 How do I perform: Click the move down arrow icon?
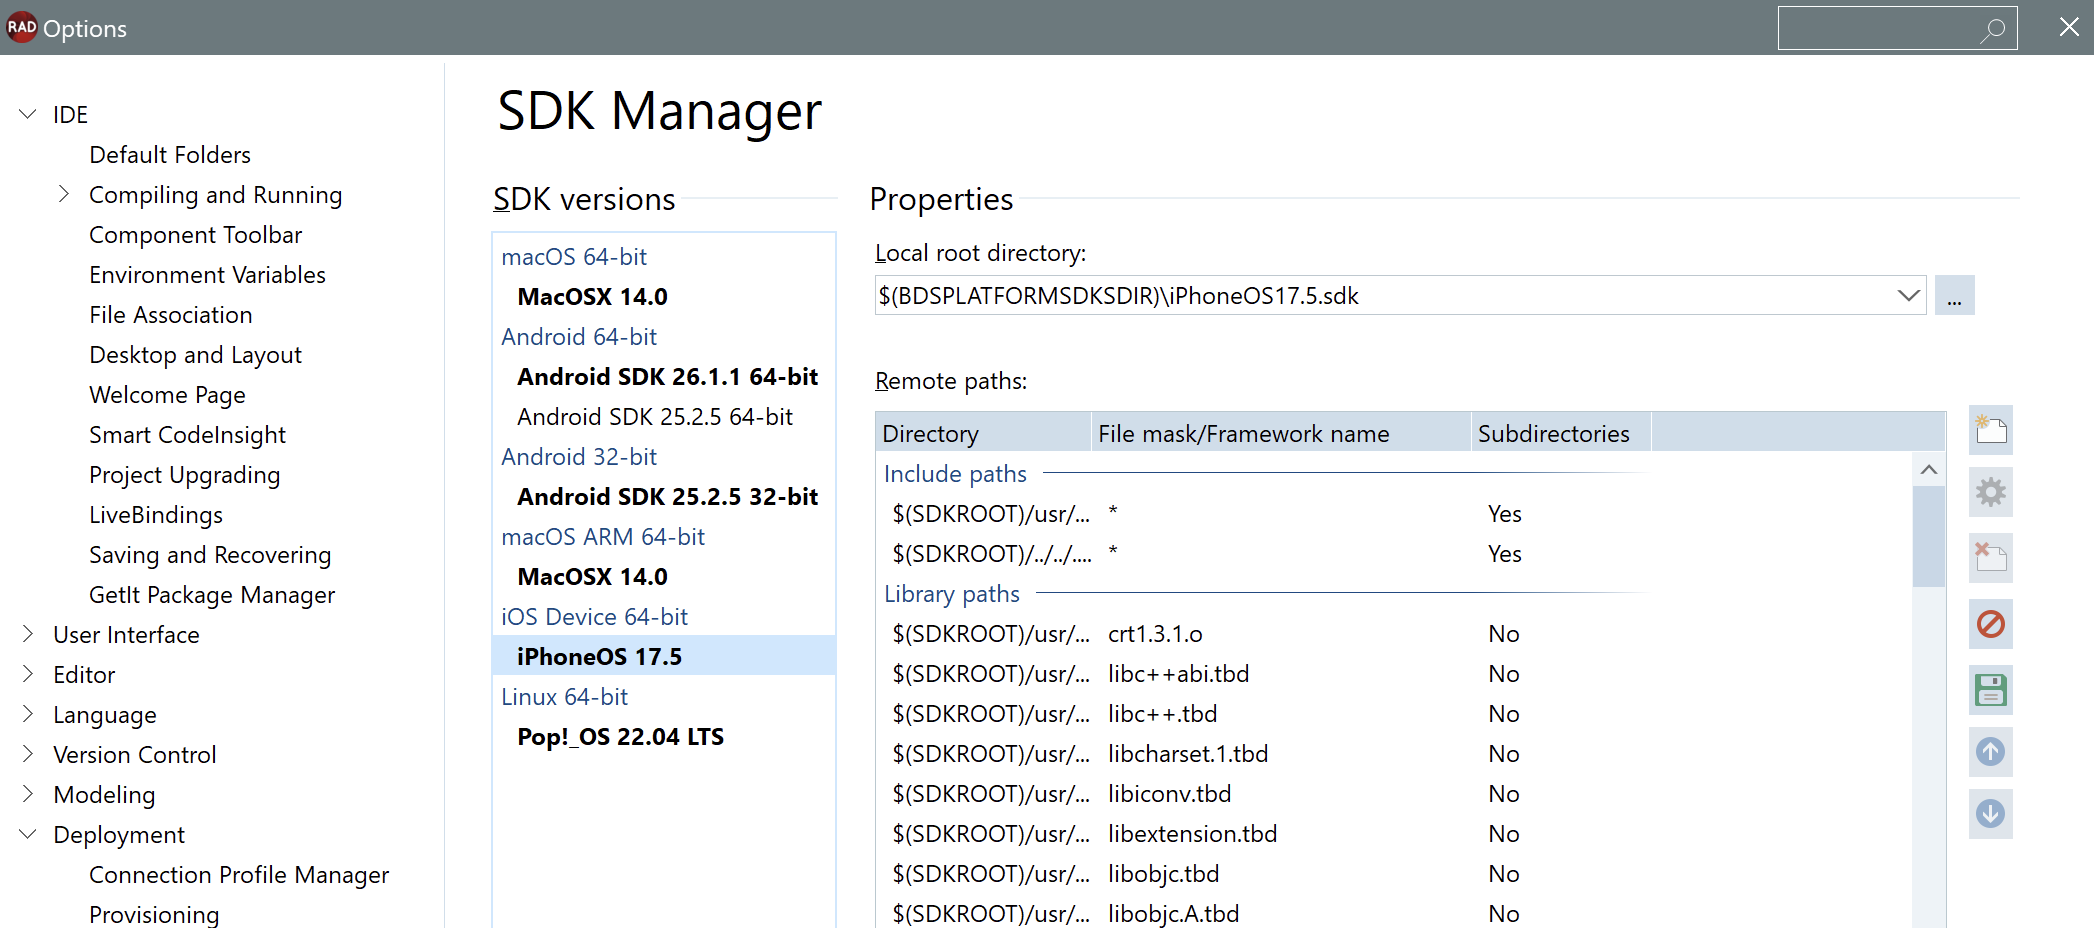coord(1990,814)
